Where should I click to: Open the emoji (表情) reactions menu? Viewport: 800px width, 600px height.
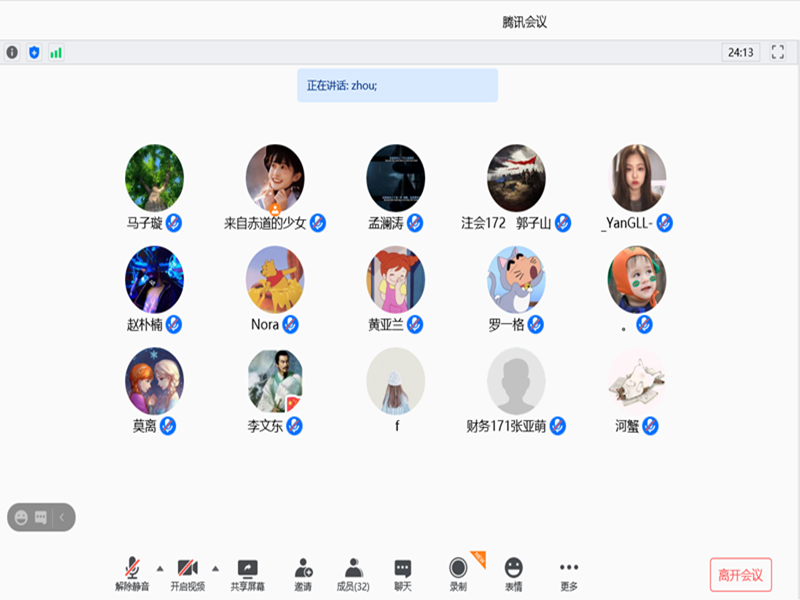512,568
